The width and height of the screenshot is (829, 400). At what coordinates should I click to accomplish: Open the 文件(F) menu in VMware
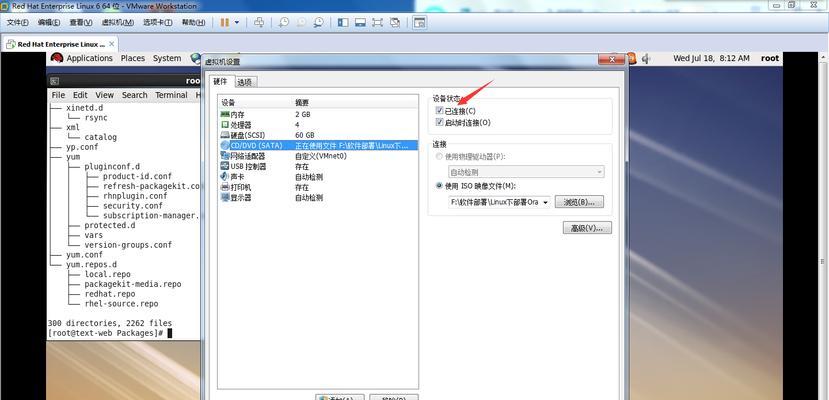click(x=17, y=22)
